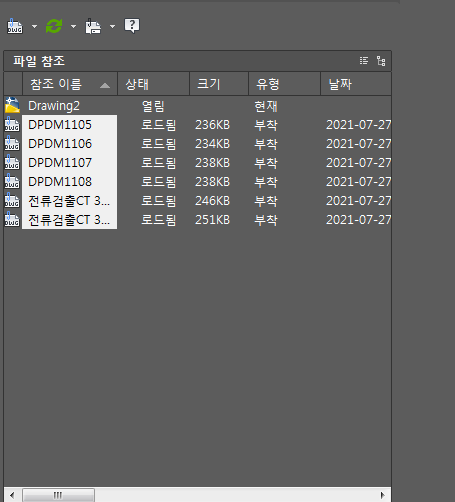Click the Attach DWG icon

click(x=15, y=26)
